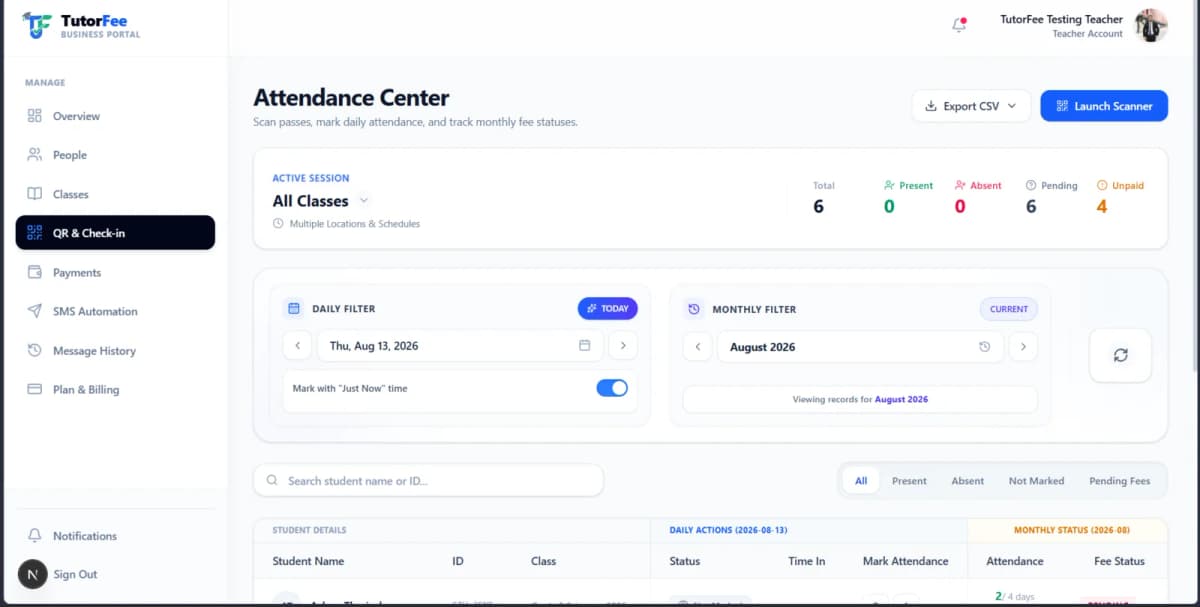Click the history icon in month field
The height and width of the screenshot is (607, 1200).
pos(985,347)
